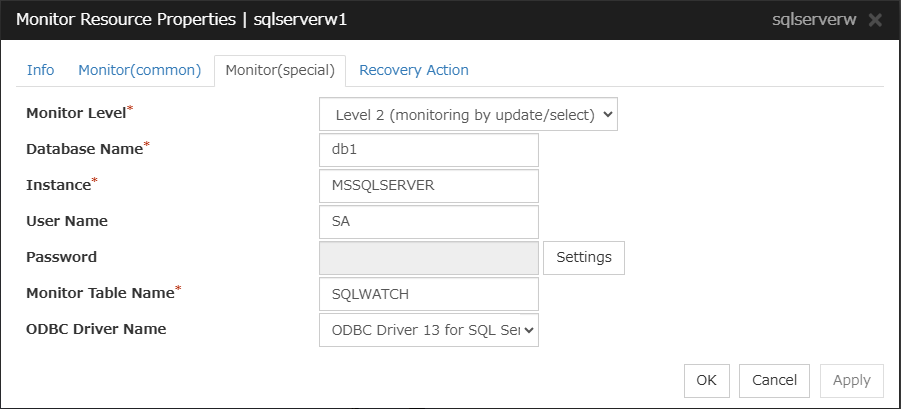Viewport: 901px width, 409px height.
Task: Open password Settings button
Action: [584, 257]
